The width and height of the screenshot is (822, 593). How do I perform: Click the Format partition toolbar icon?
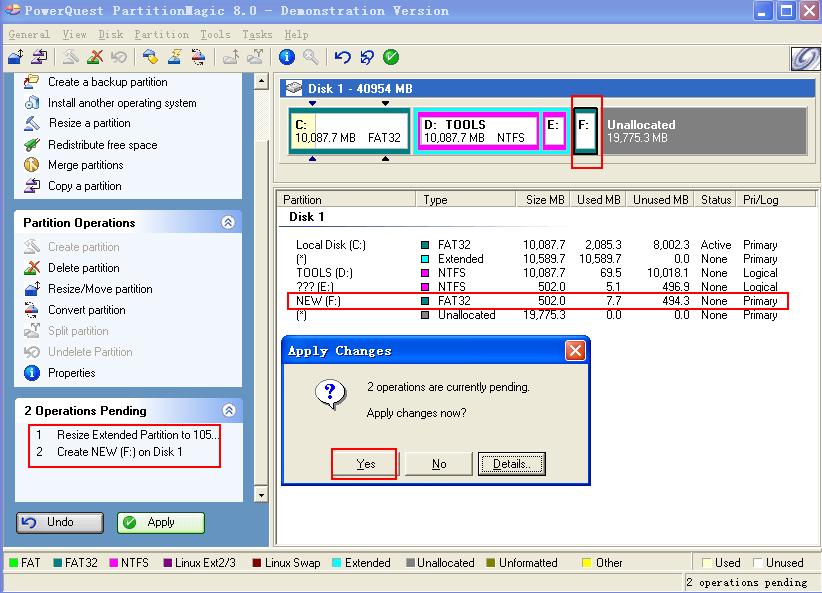click(x=175, y=57)
